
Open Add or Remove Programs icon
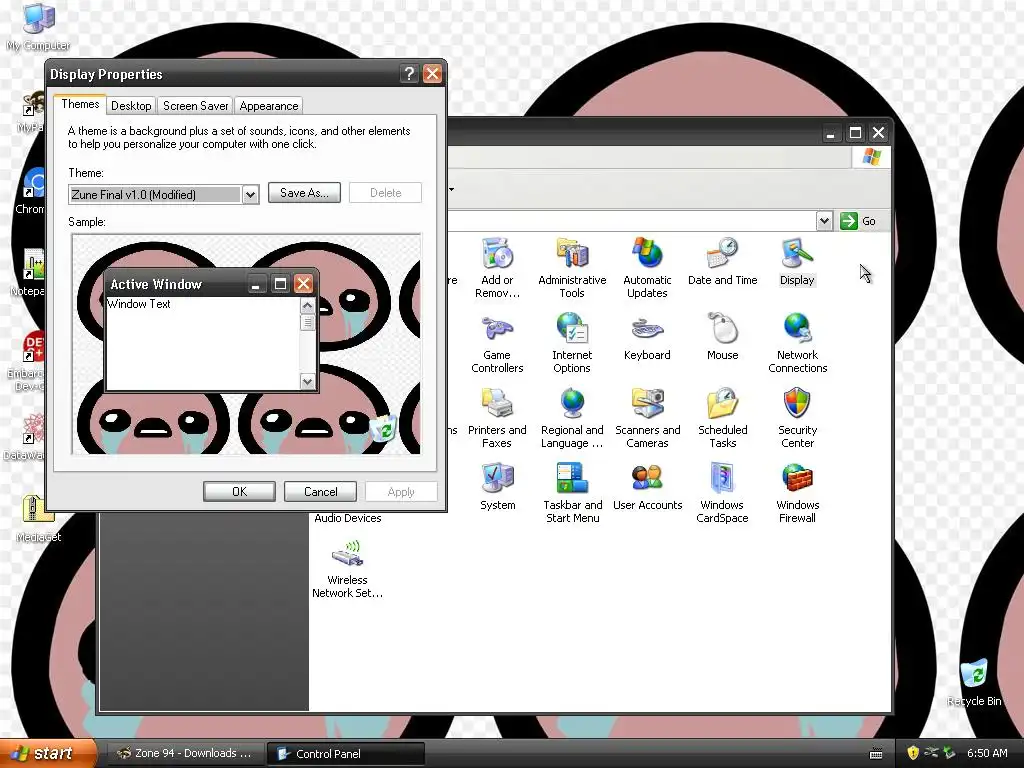click(x=497, y=267)
